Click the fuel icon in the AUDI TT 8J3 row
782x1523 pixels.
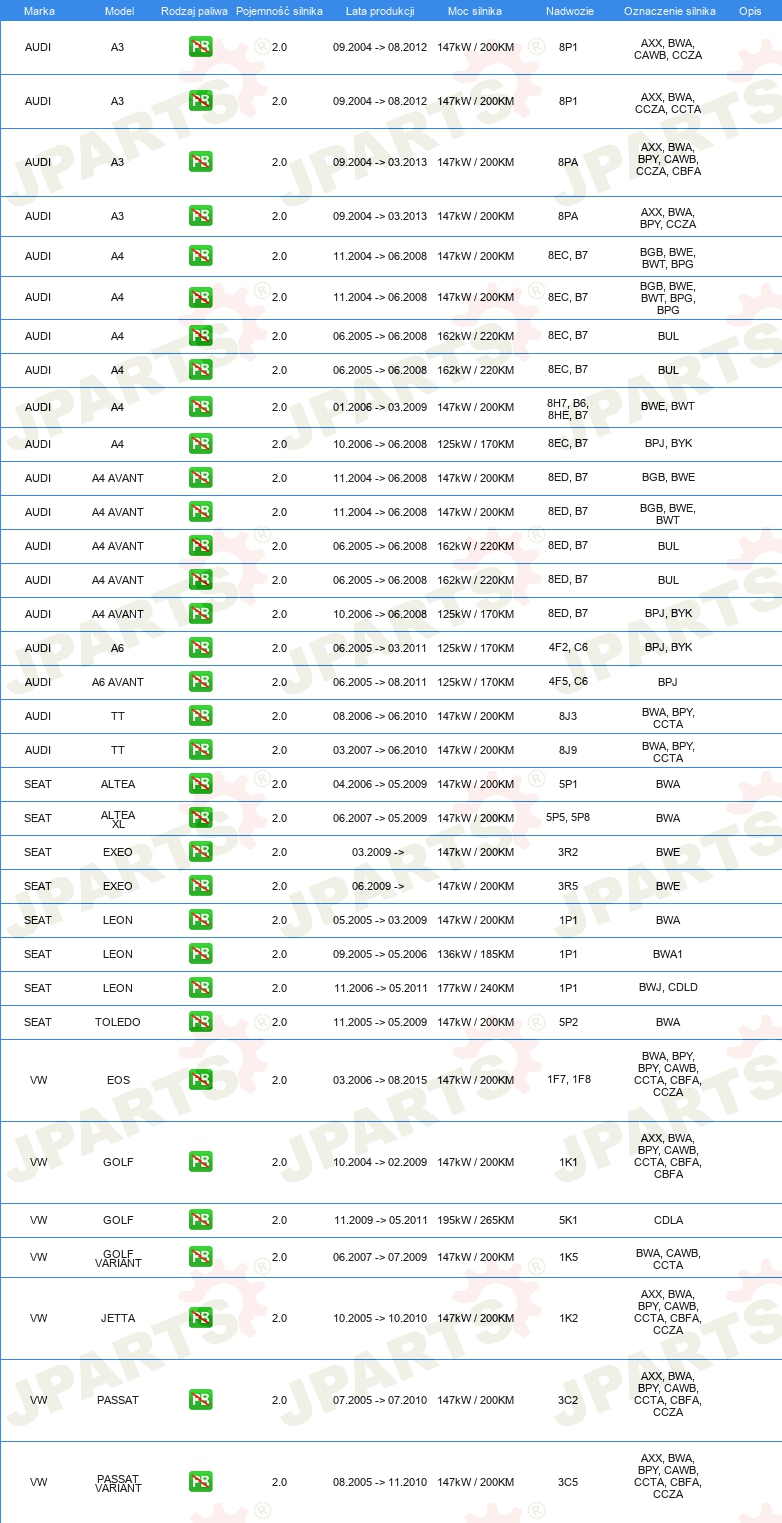tap(200, 716)
